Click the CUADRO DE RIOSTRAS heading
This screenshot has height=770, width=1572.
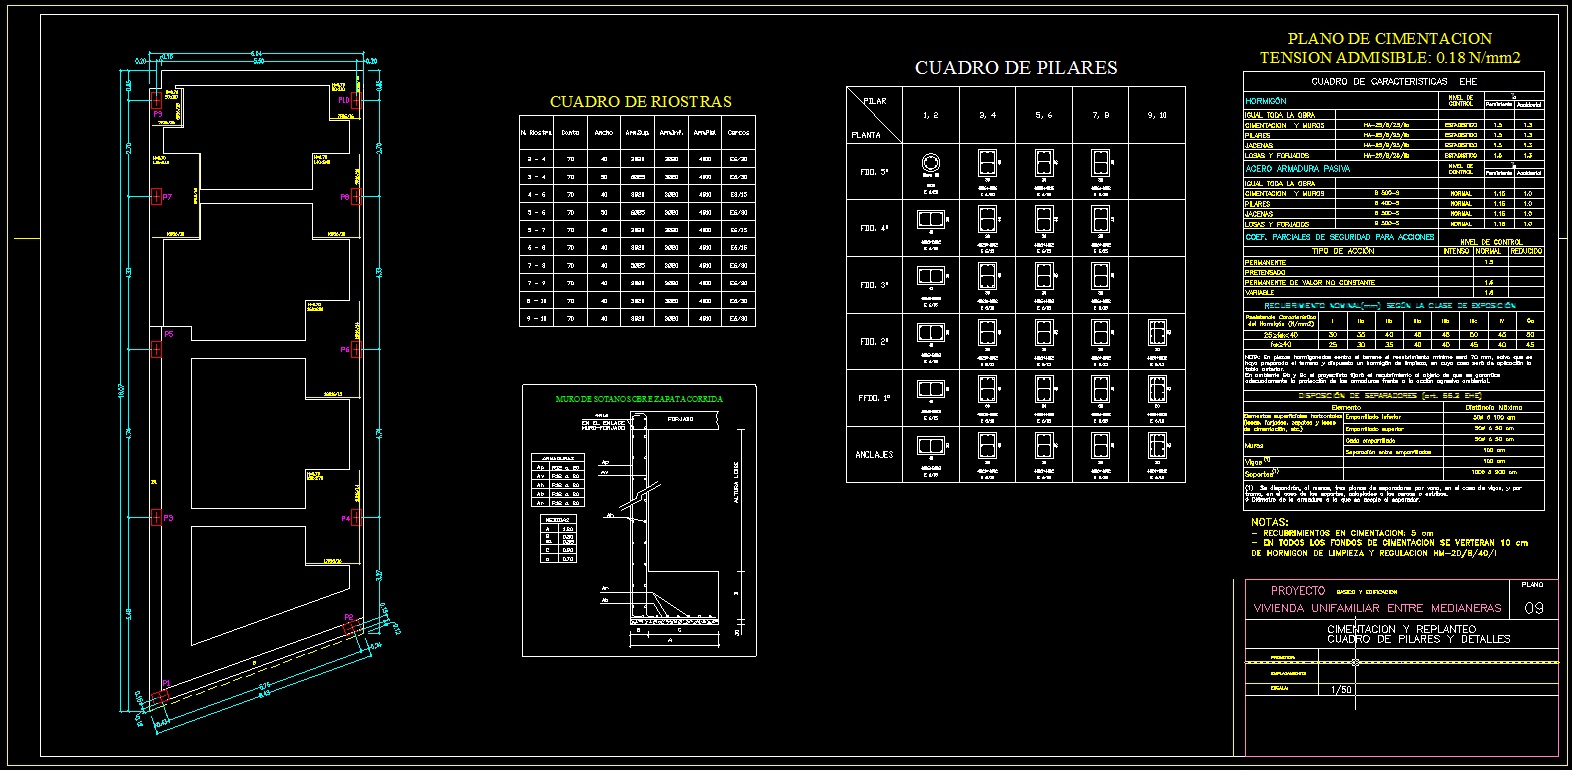pyautogui.click(x=640, y=102)
